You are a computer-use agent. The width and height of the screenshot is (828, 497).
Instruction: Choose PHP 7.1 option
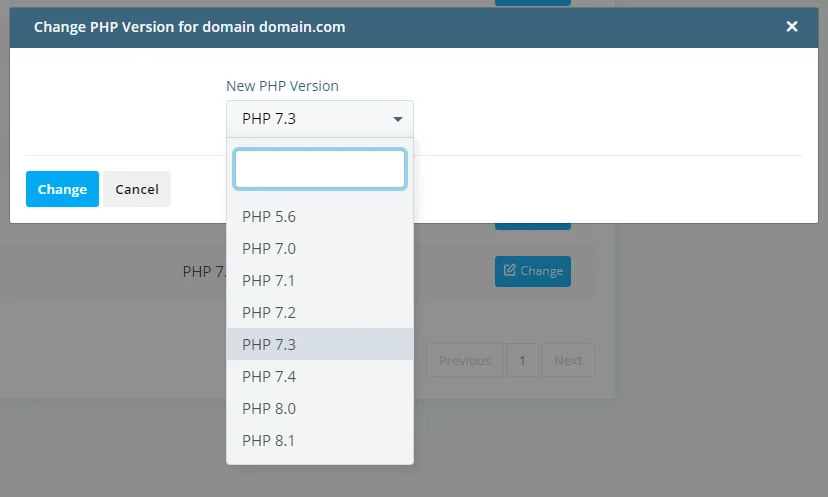[x=319, y=280]
